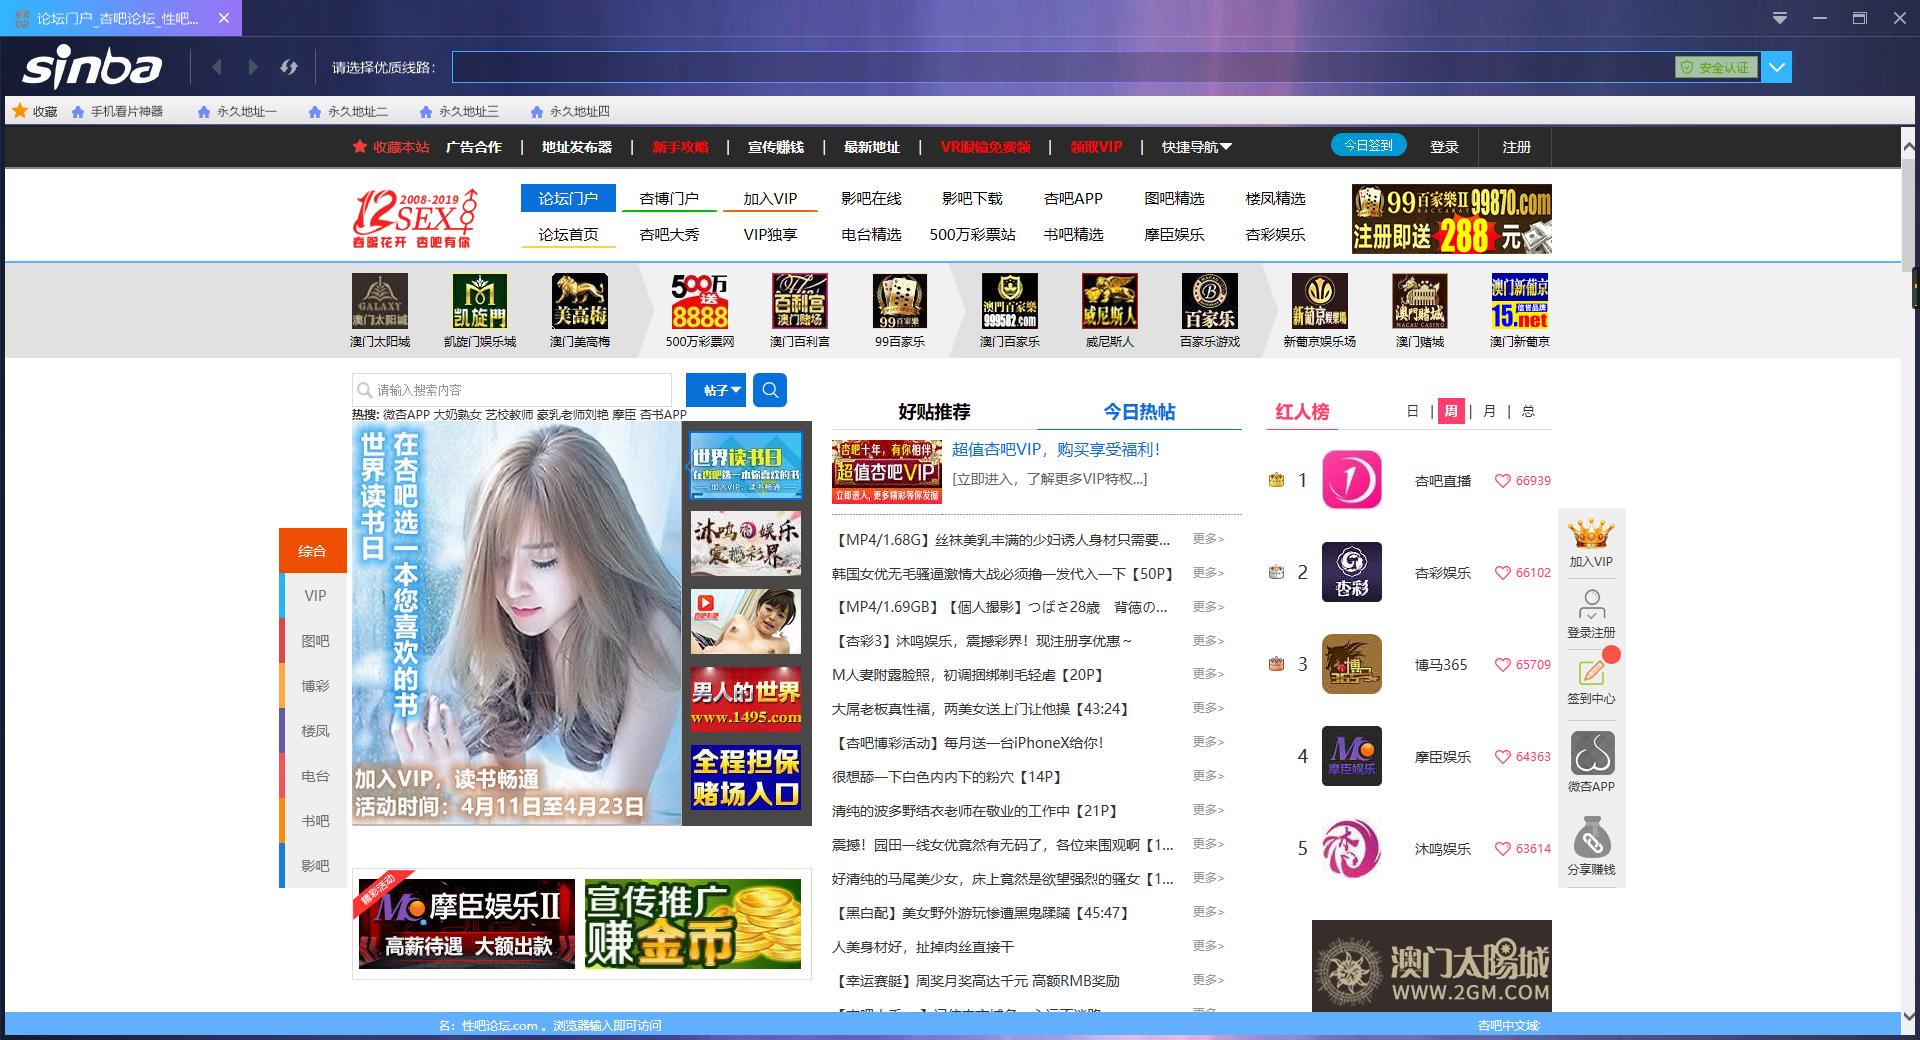Close the 论坛门户 browser tab
This screenshot has width=1920, height=1040.
pyautogui.click(x=224, y=18)
